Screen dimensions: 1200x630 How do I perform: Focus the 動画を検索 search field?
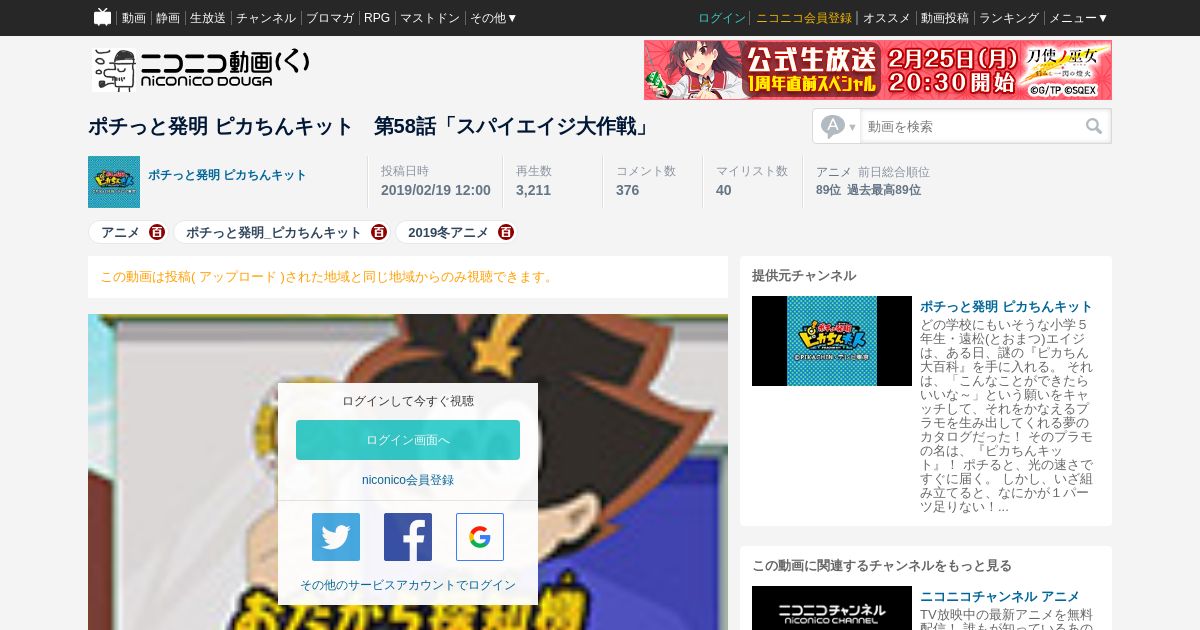970,127
